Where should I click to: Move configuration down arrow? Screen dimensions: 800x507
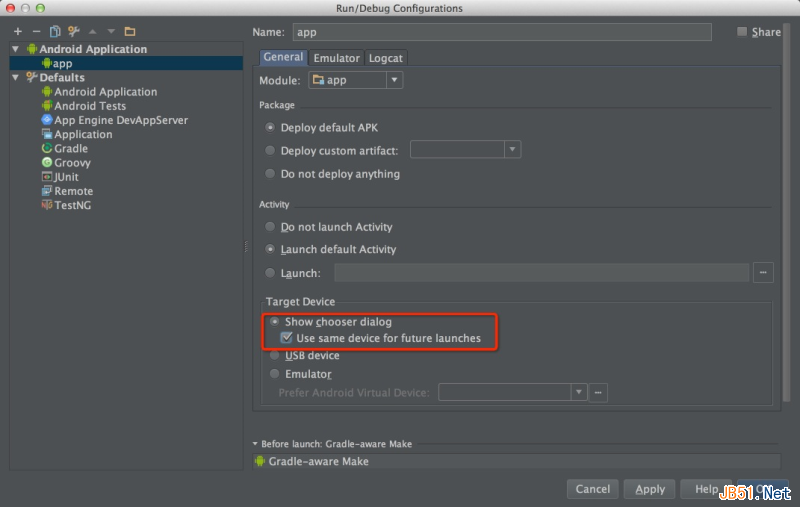pos(111,32)
